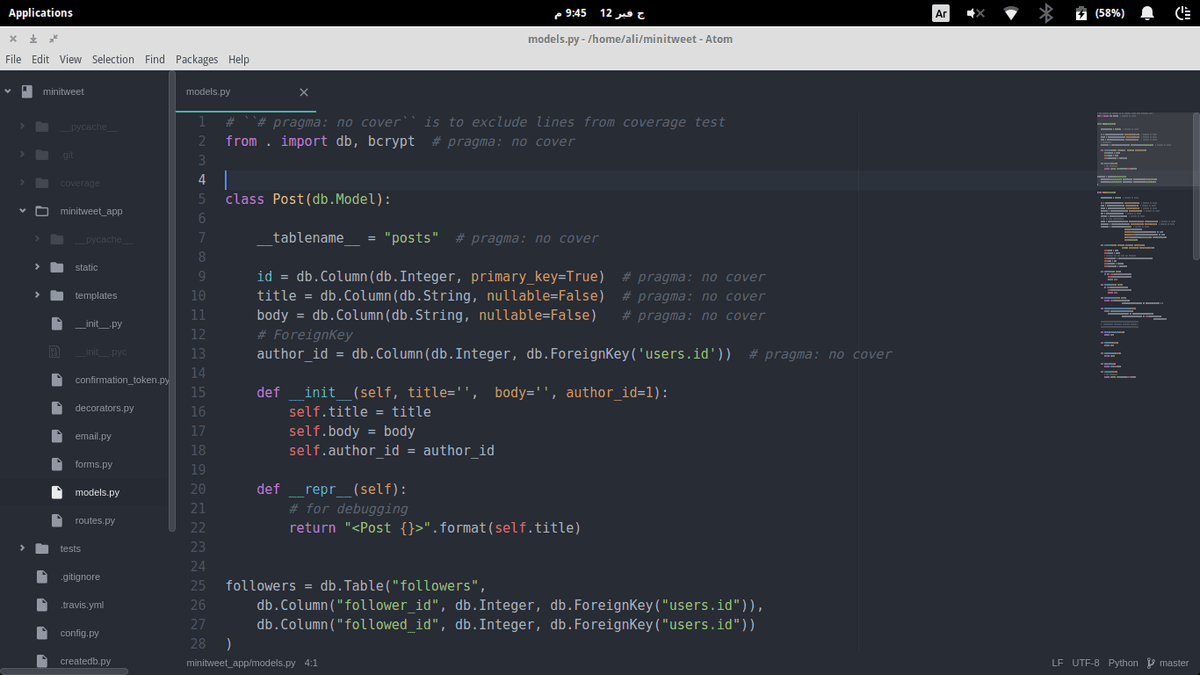Click the notification bell icon
The image size is (1200, 675).
tap(1148, 13)
